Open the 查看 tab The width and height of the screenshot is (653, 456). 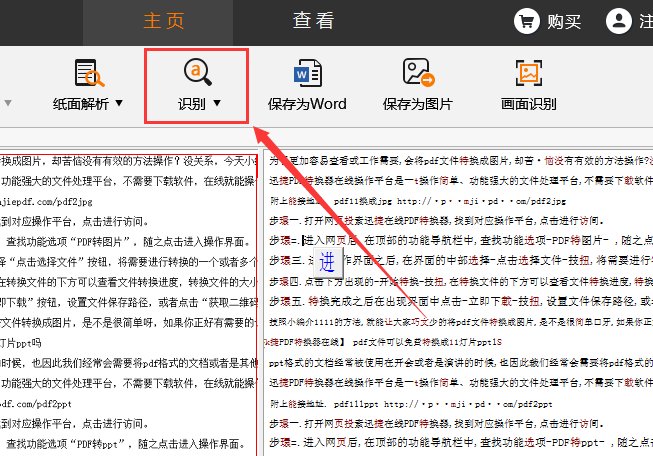pyautogui.click(x=313, y=21)
